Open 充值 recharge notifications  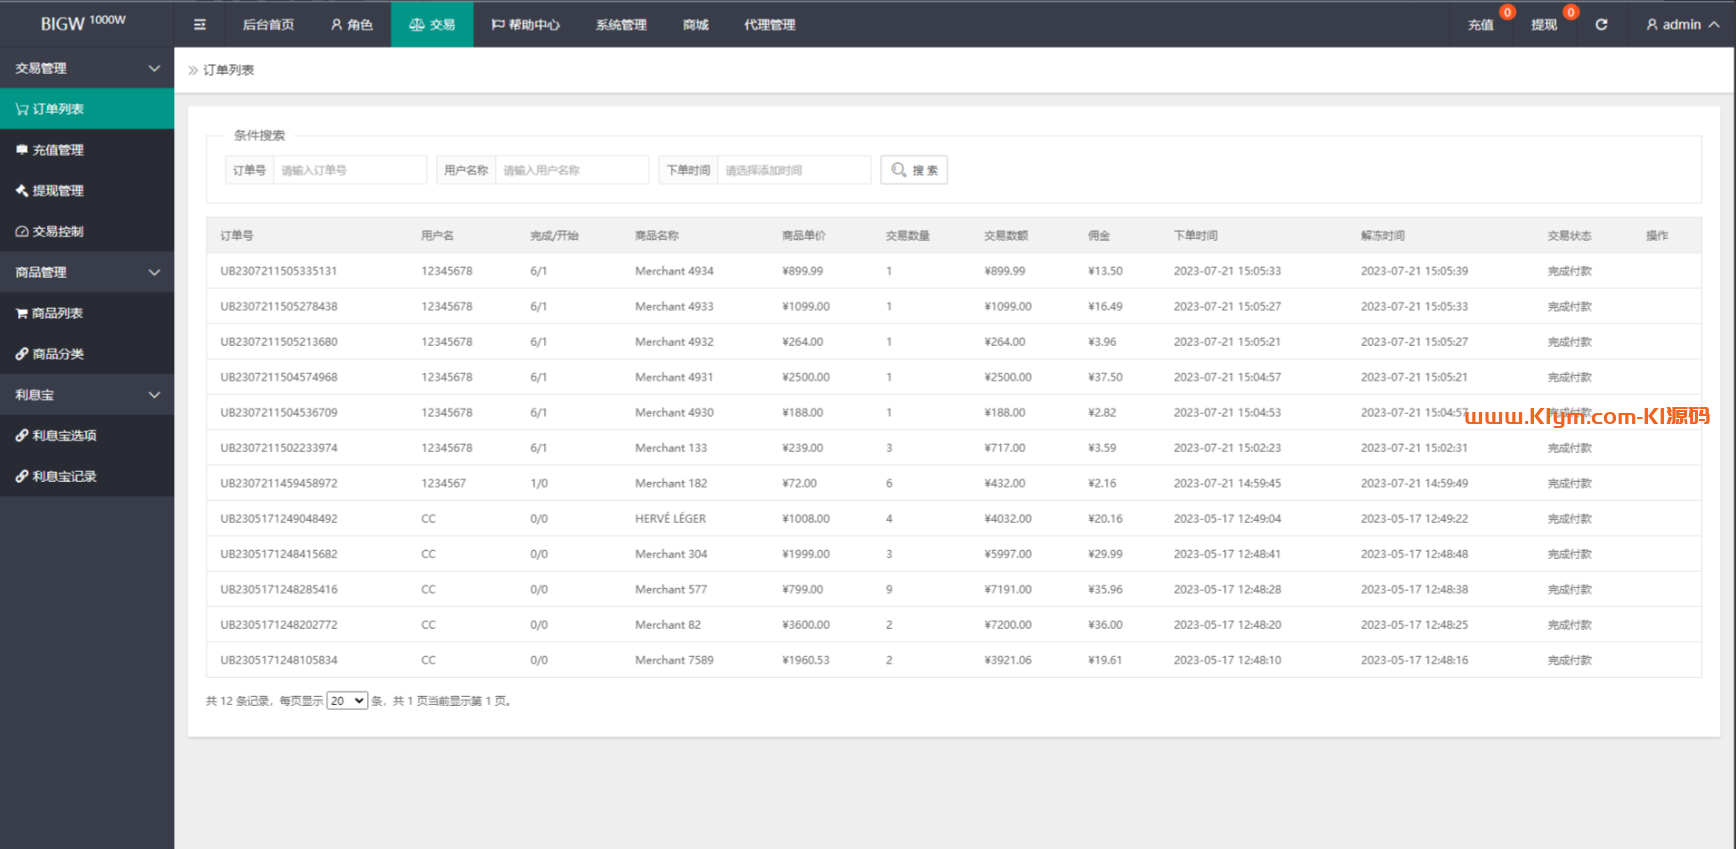click(x=1481, y=25)
